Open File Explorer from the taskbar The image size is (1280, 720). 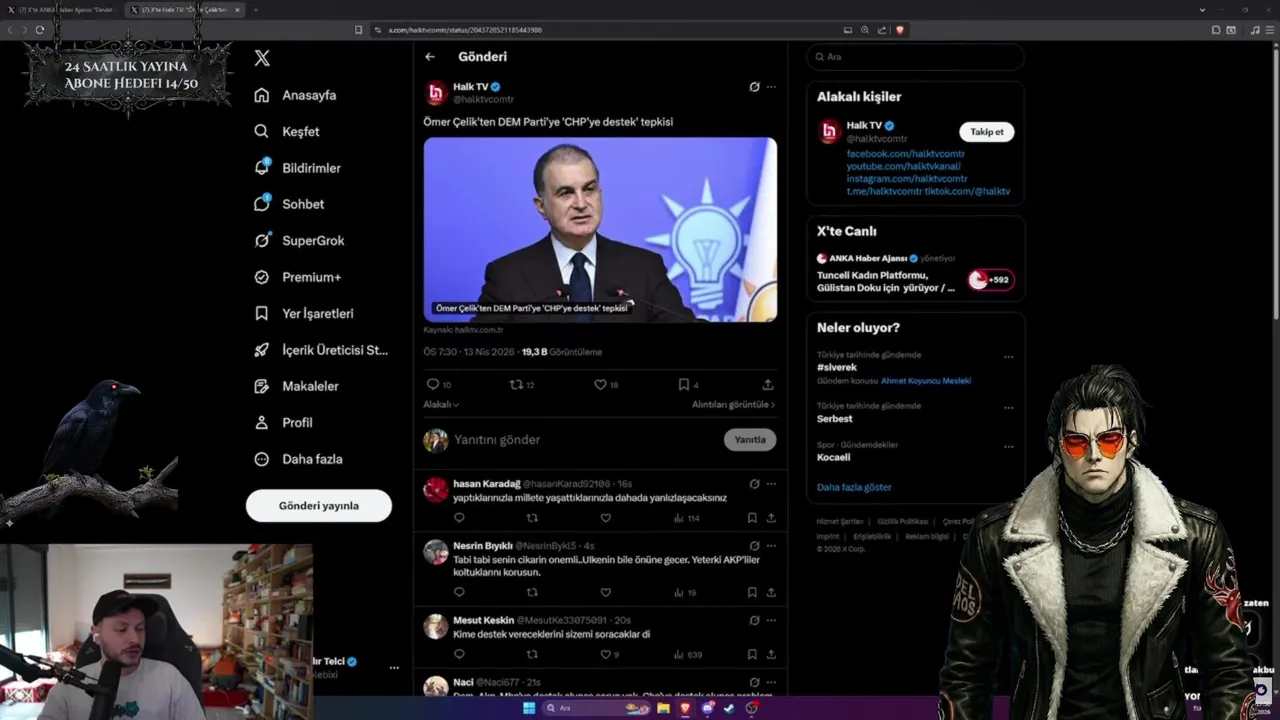[663, 708]
